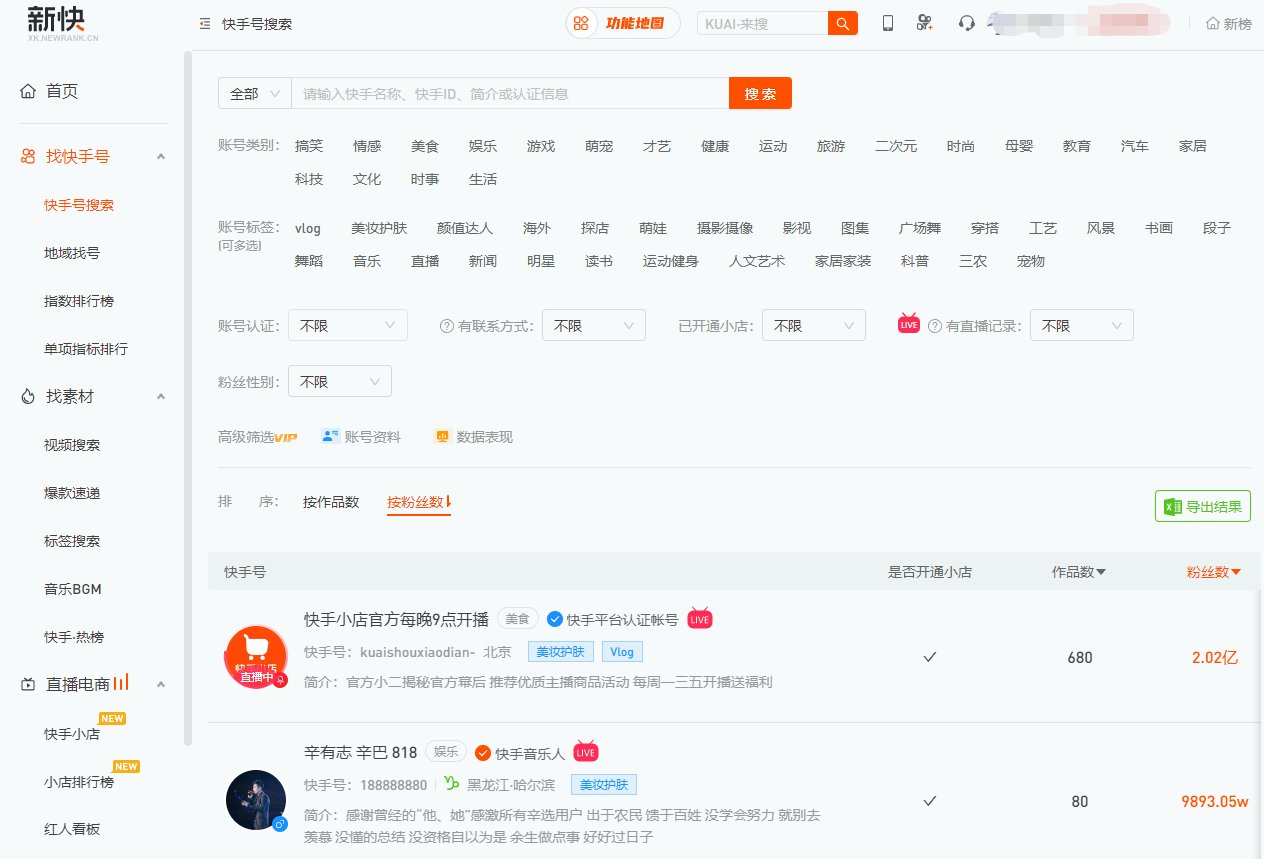This screenshot has width=1264, height=859.
Task: Focus the KUAI-来搜 top search box
Action: tap(763, 23)
